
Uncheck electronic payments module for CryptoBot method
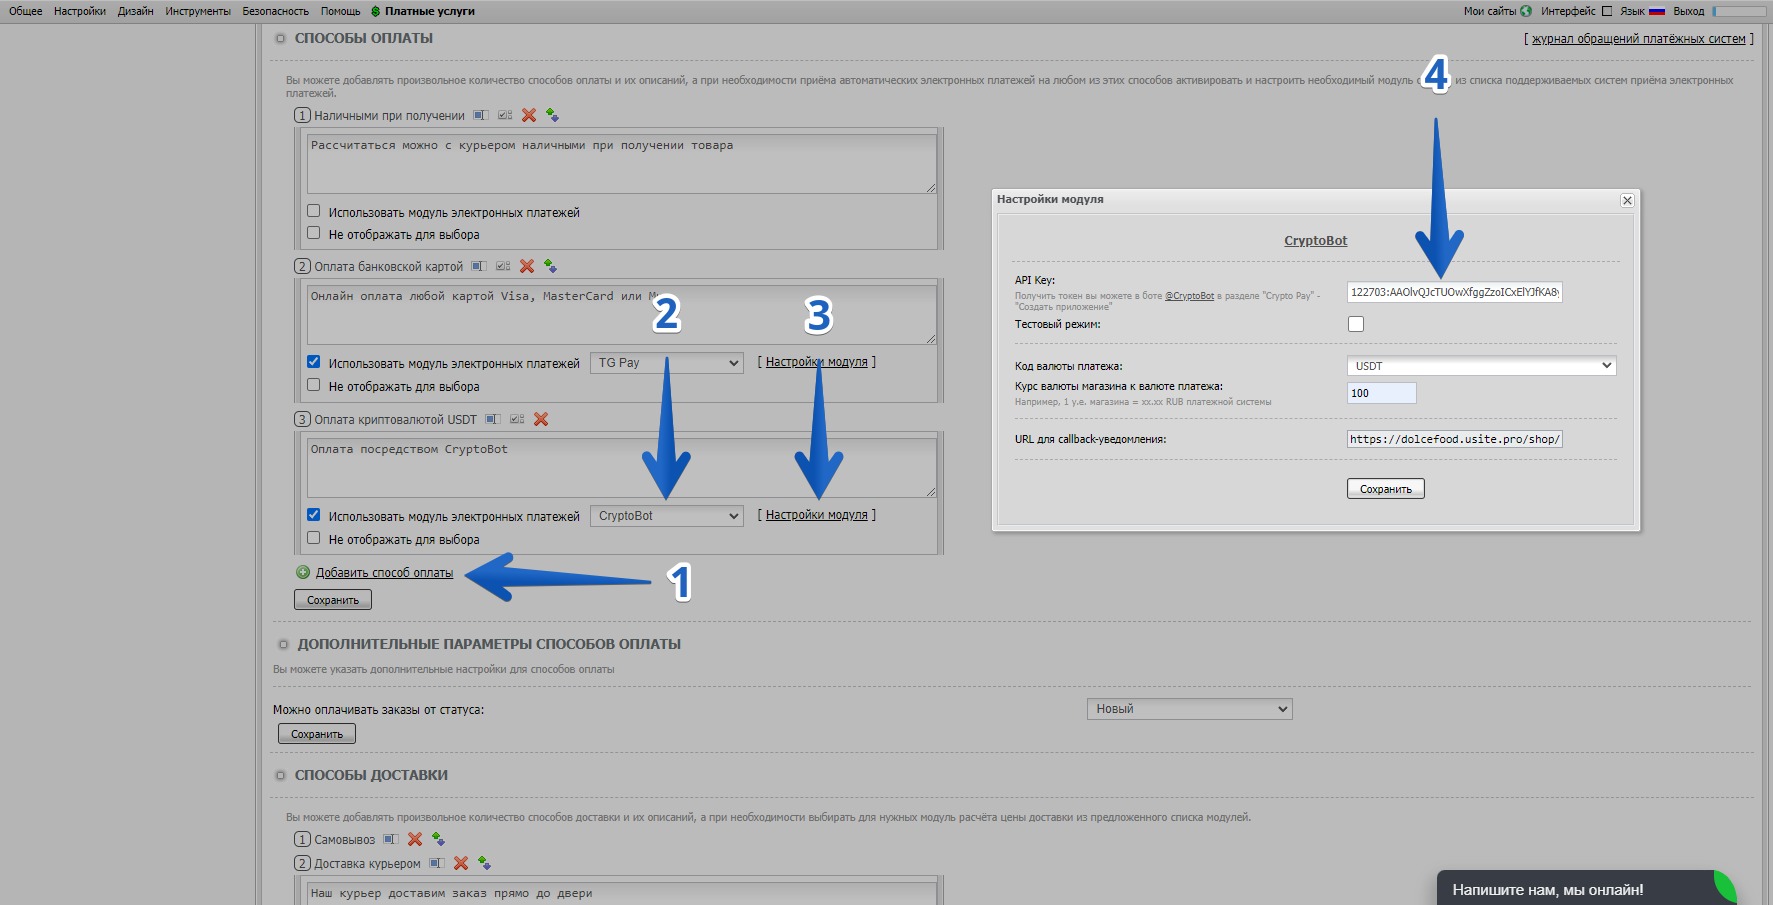(314, 515)
